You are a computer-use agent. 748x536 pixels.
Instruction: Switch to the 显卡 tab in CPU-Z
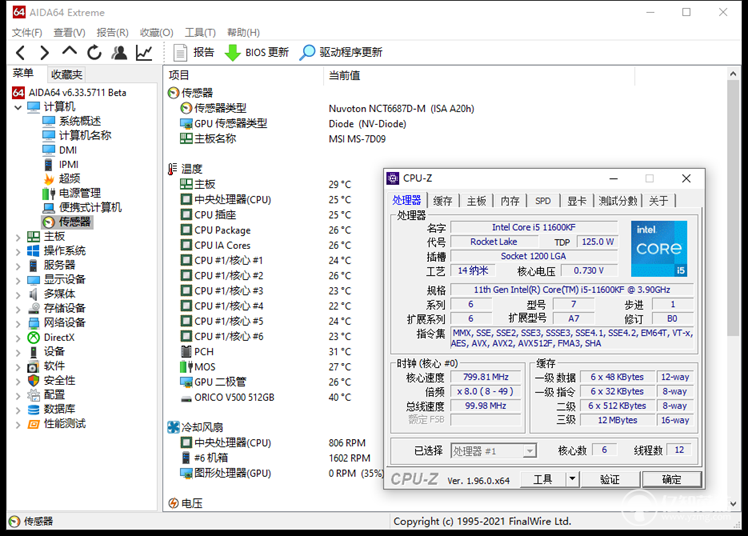(x=576, y=201)
